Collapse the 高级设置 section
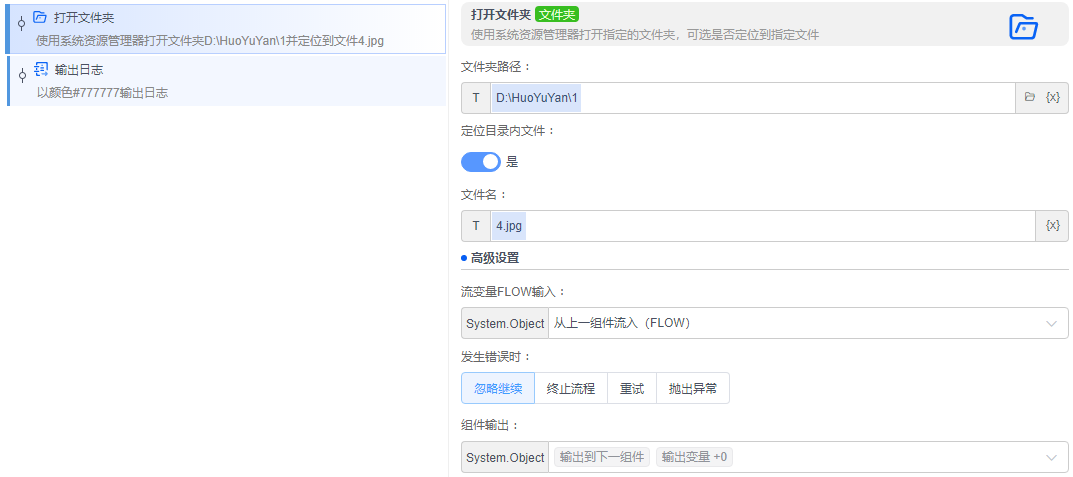Image resolution: width=1073 pixels, height=477 pixels. click(x=494, y=258)
